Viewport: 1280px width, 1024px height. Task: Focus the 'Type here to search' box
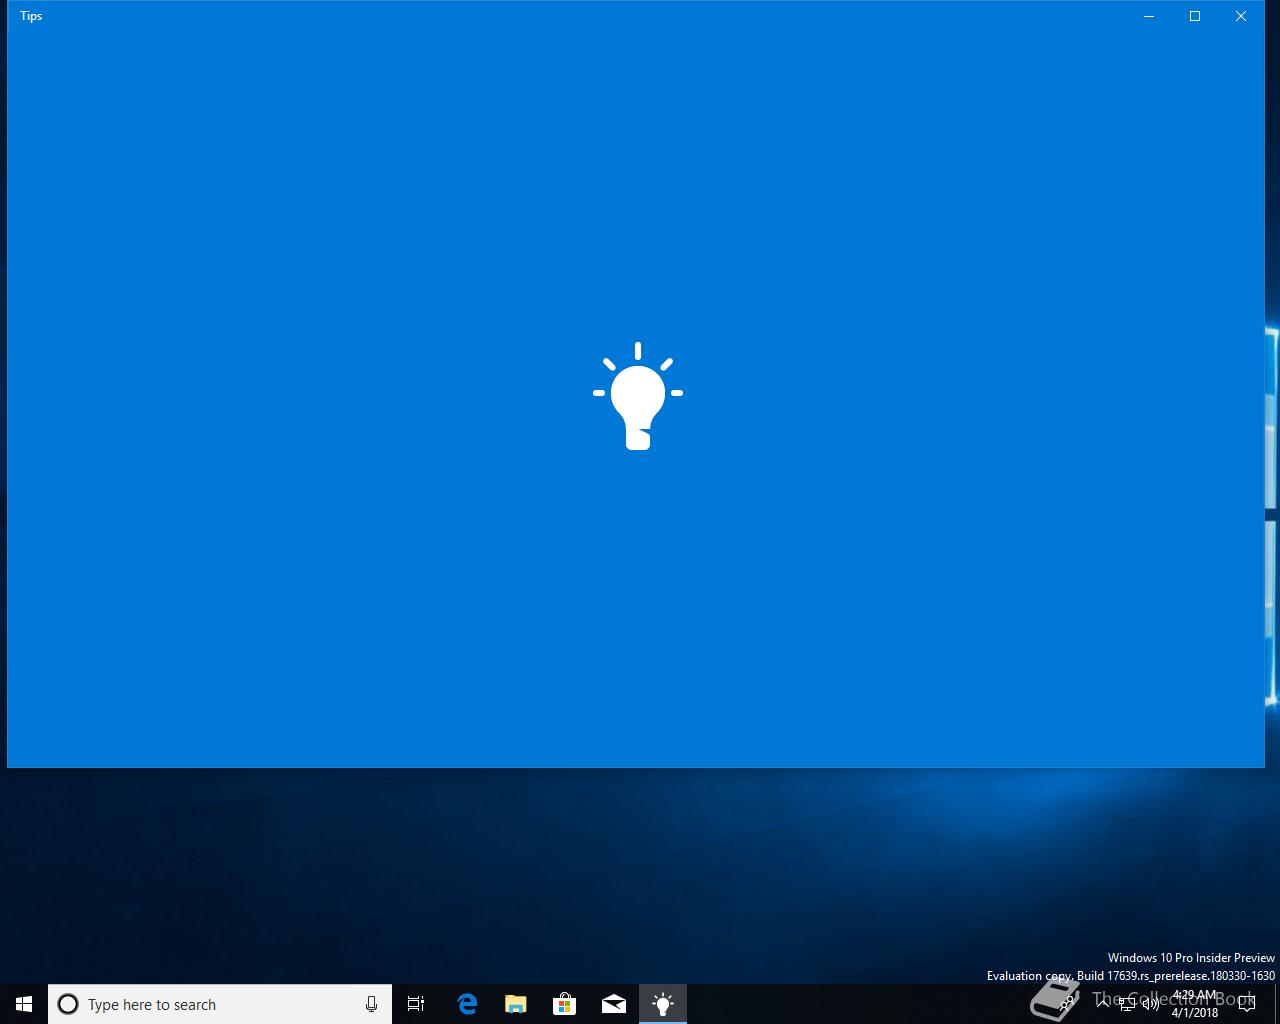[220, 1004]
